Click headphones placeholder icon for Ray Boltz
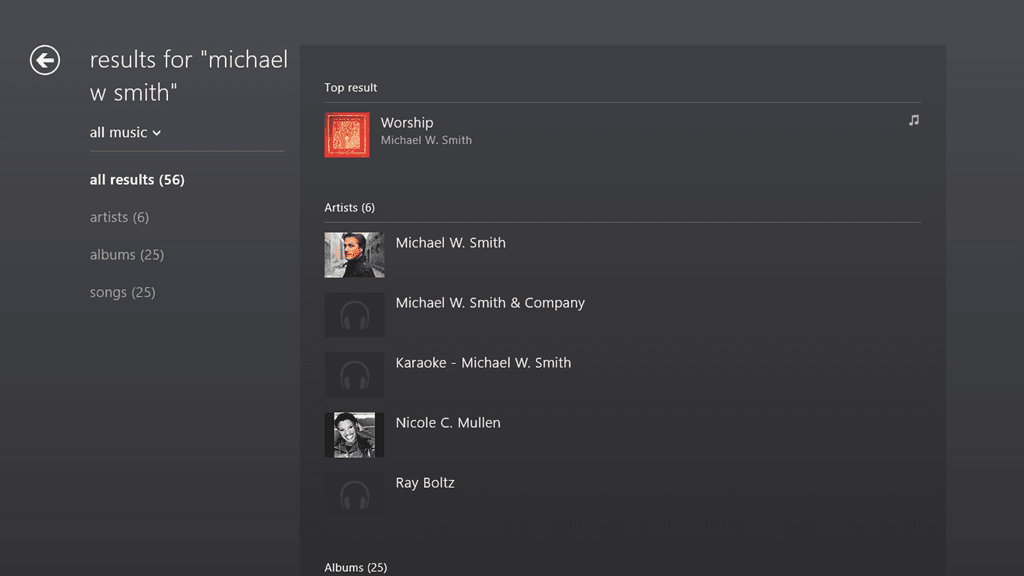1024x576 pixels. (x=354, y=494)
